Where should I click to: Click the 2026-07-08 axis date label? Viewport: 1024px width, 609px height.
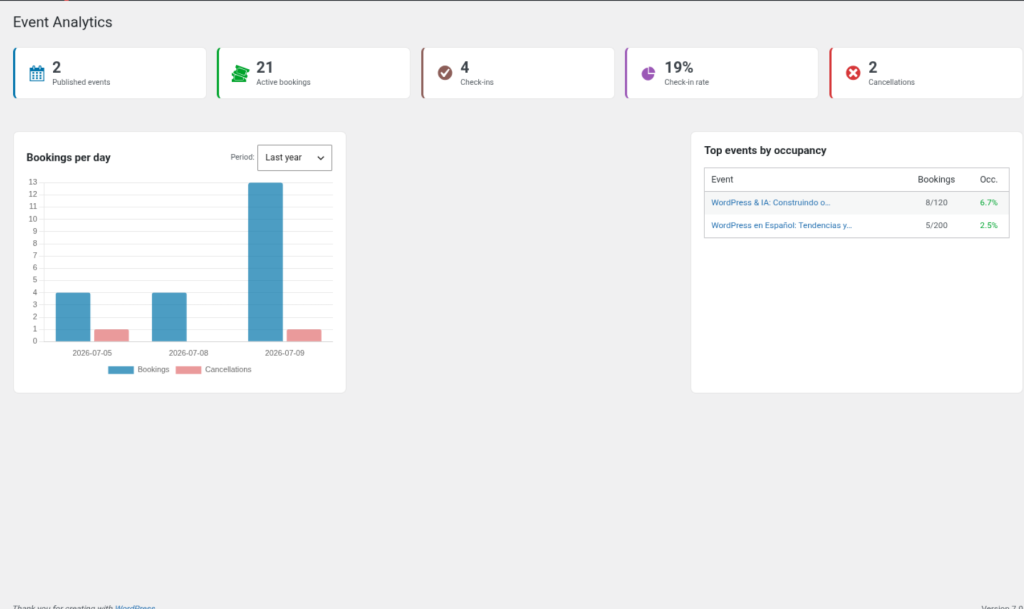(x=188, y=353)
